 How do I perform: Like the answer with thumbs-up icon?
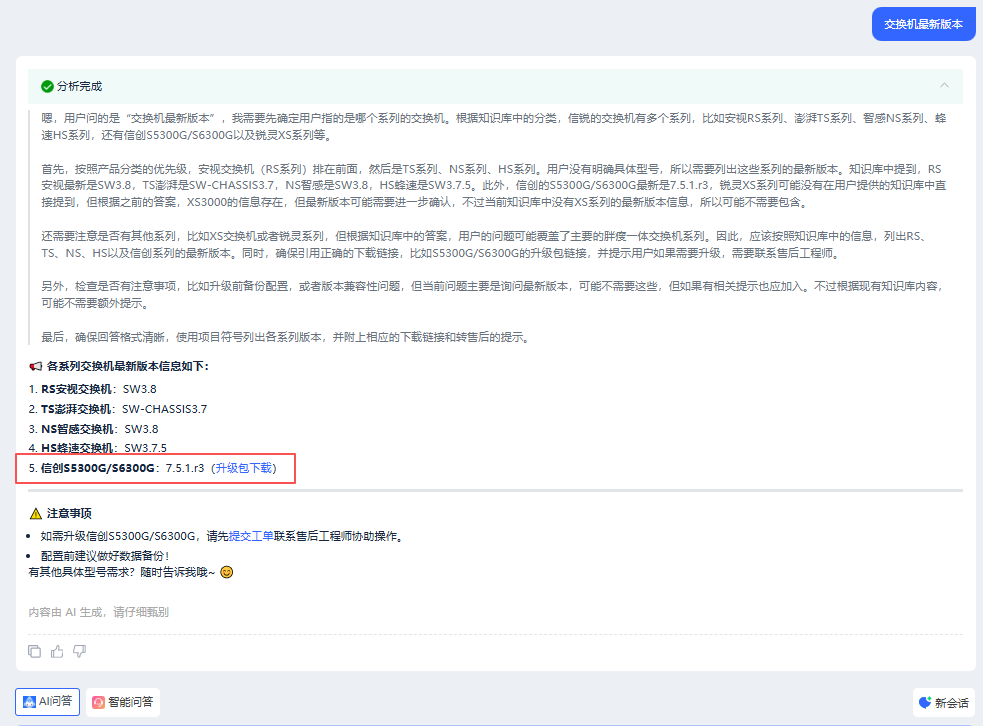[x=57, y=651]
